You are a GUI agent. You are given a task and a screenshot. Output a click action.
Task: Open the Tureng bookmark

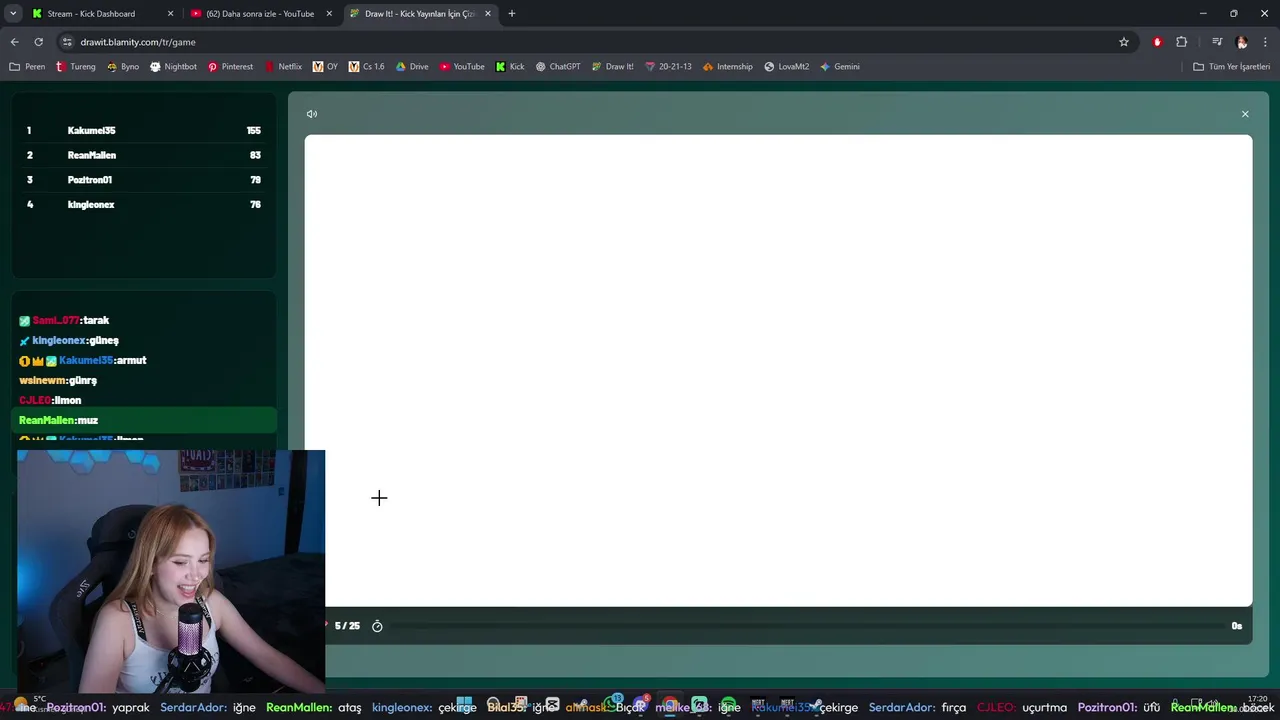(76, 67)
